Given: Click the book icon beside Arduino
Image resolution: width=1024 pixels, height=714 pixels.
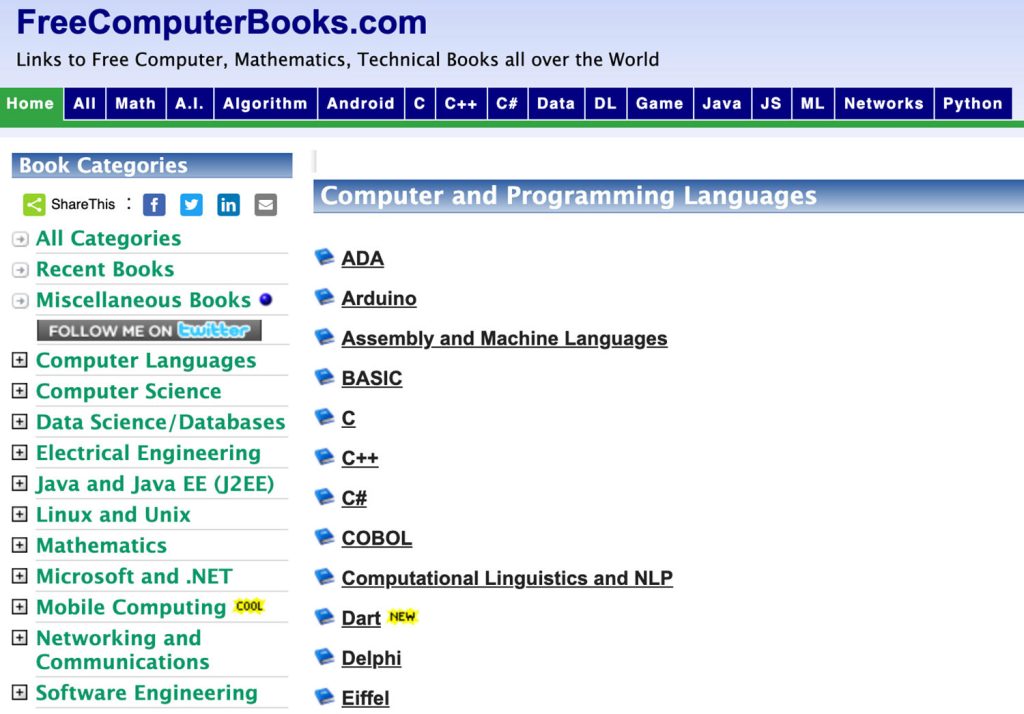Looking at the screenshot, I should pyautogui.click(x=325, y=297).
